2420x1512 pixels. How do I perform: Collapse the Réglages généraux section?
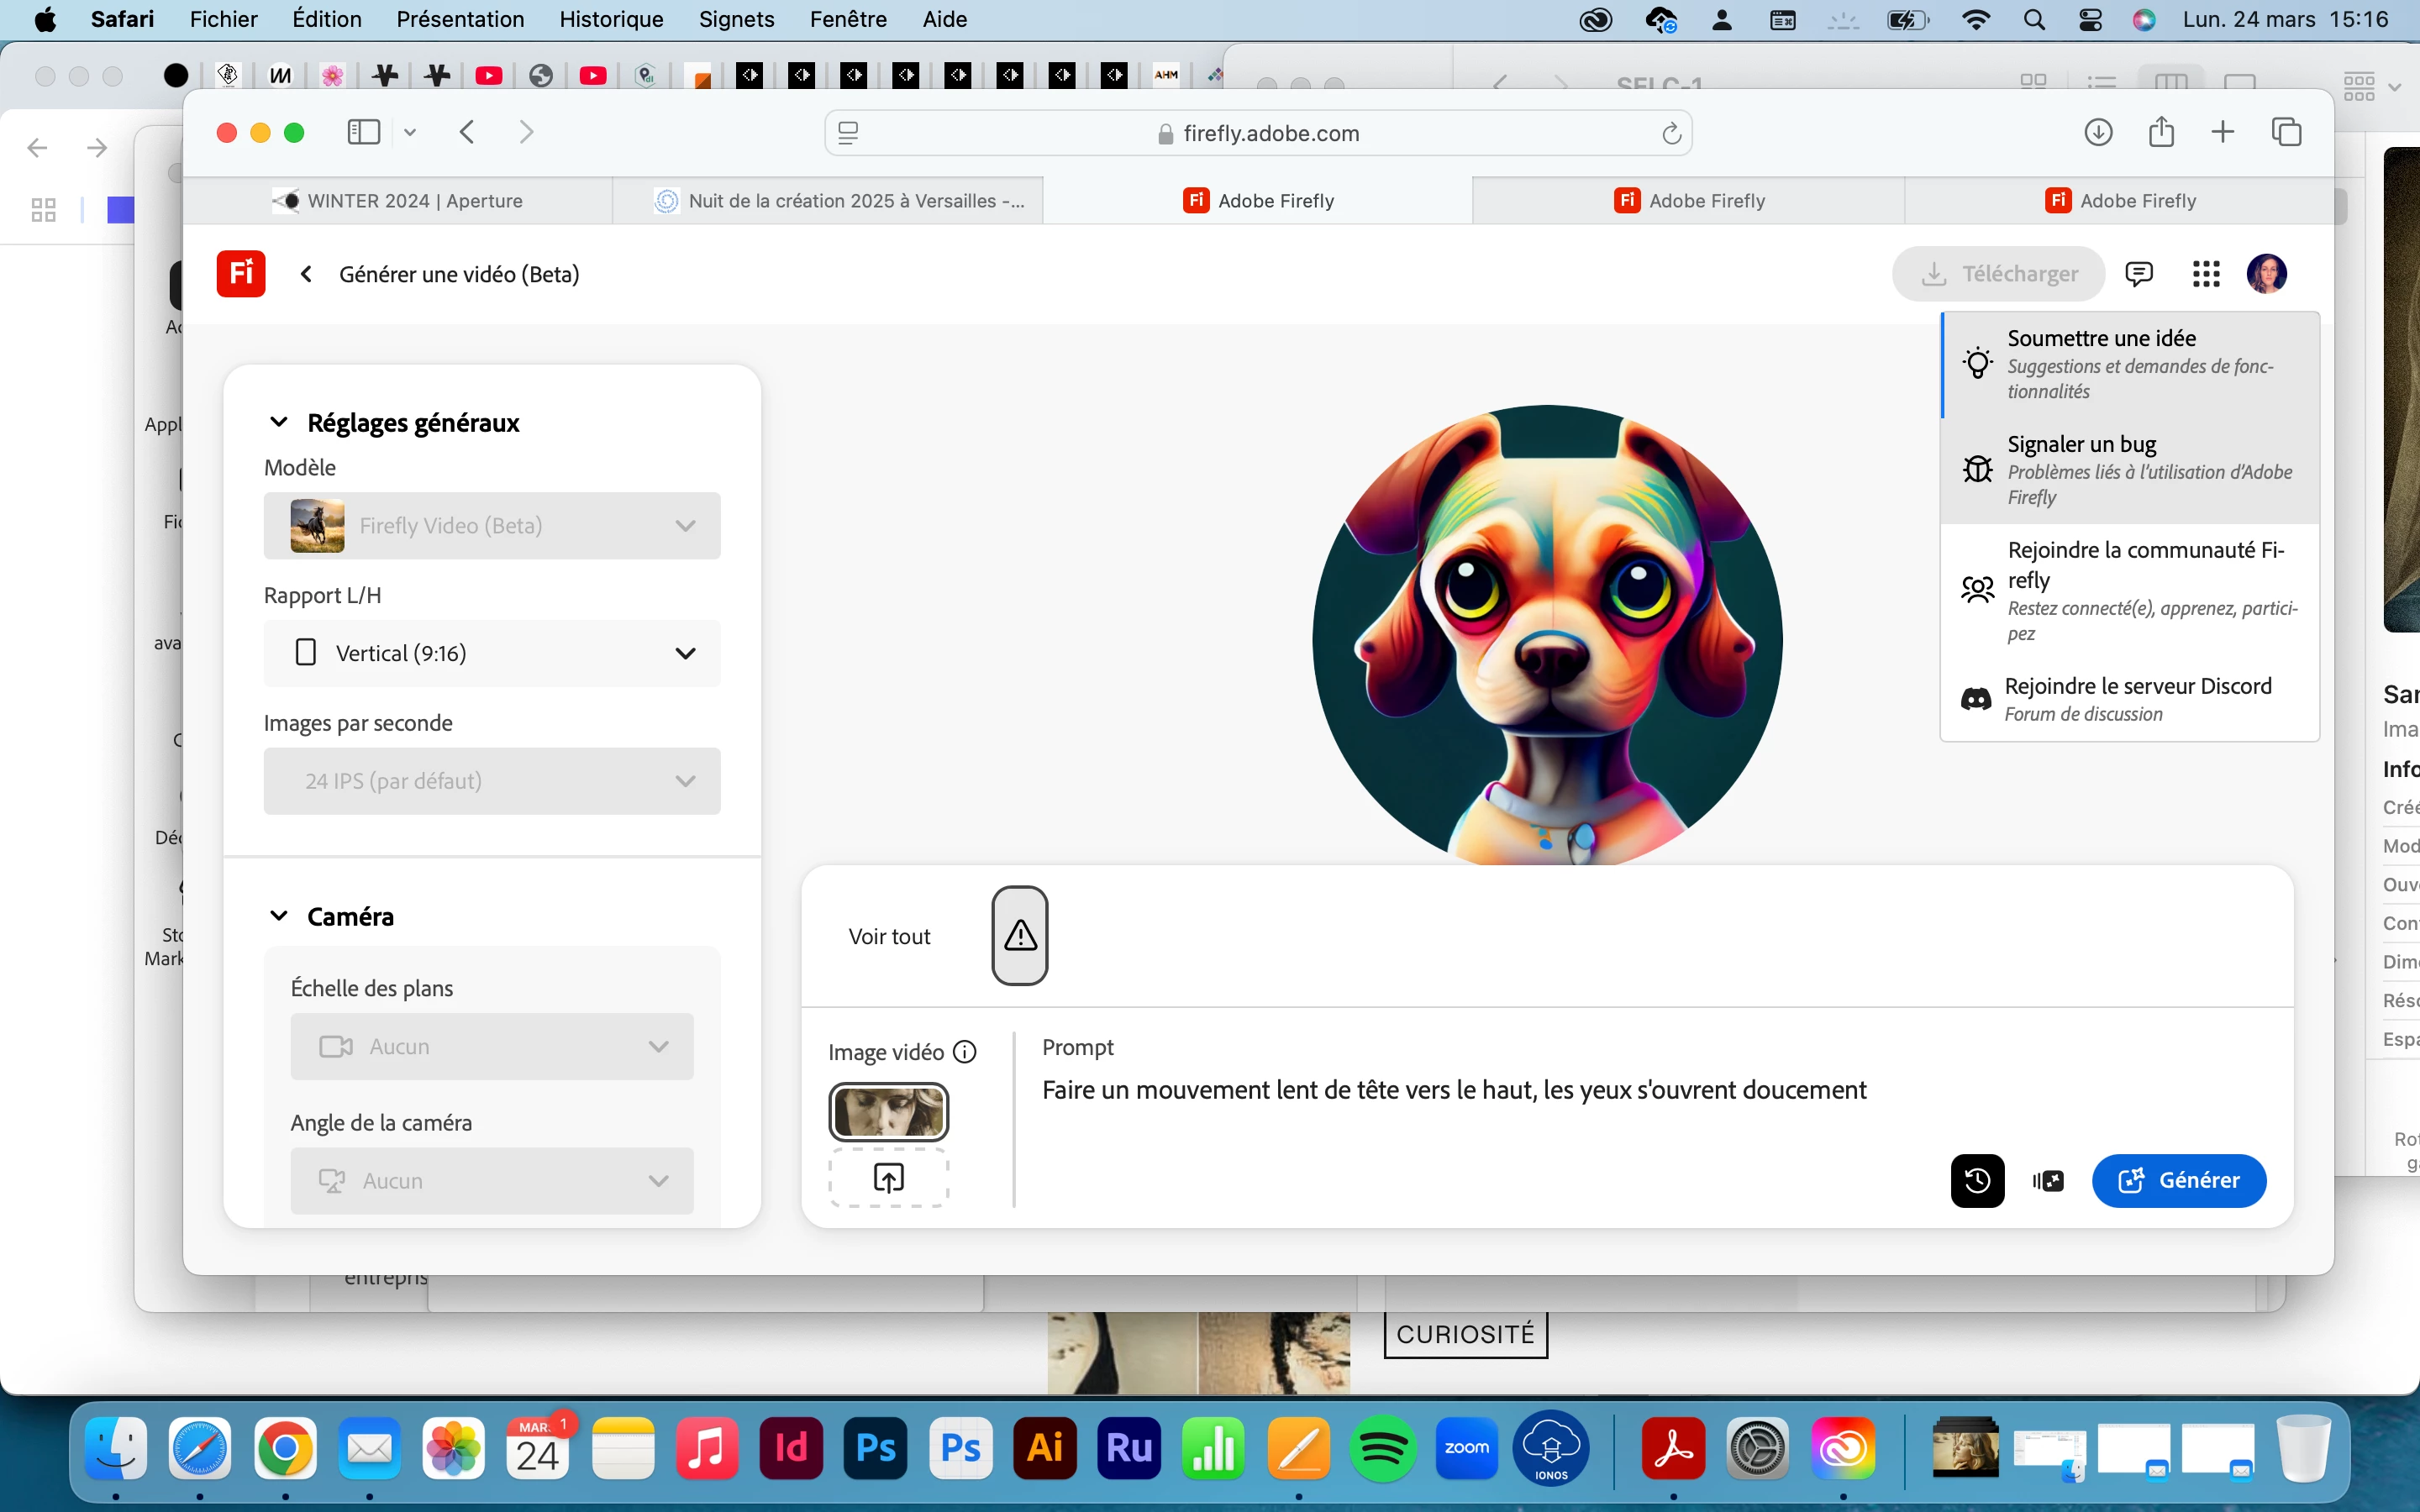click(279, 422)
